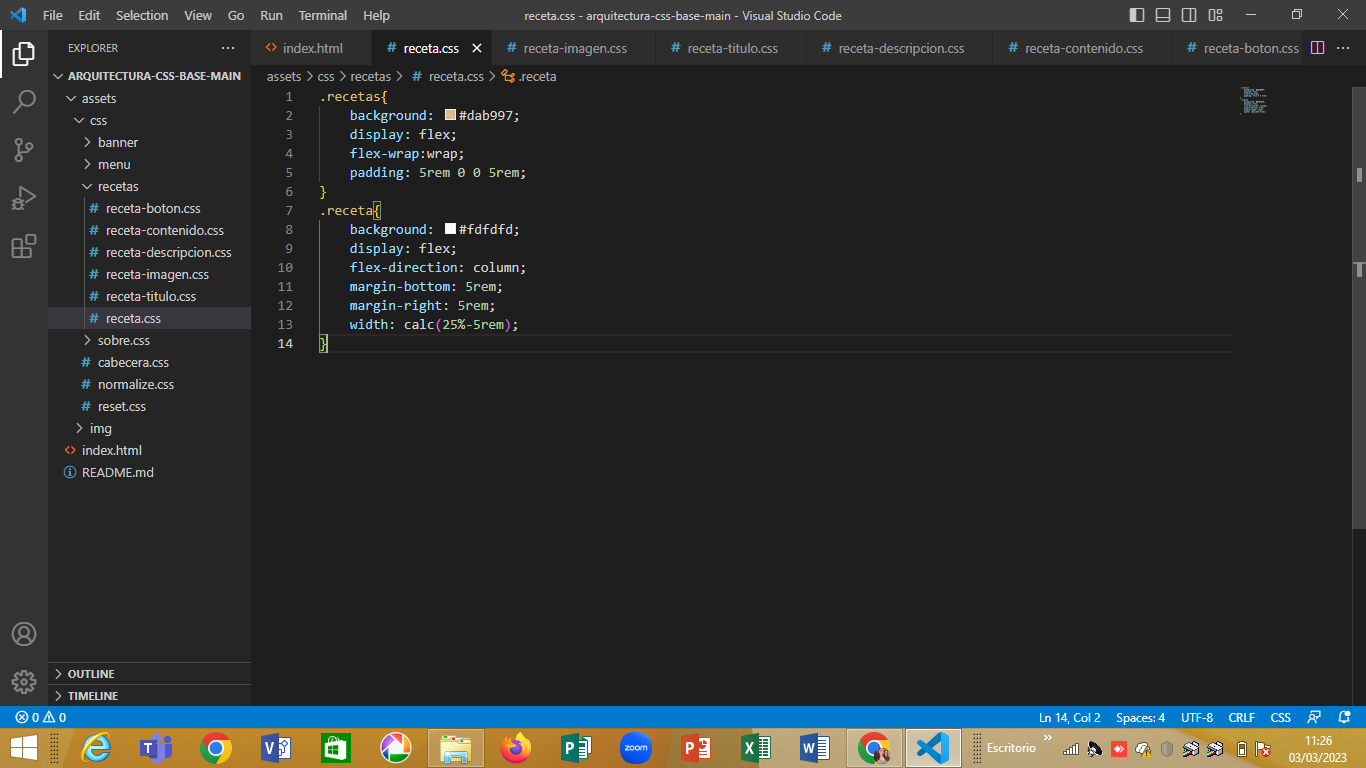
Task: Open normalize.css in file tree
Action: (x=150, y=384)
